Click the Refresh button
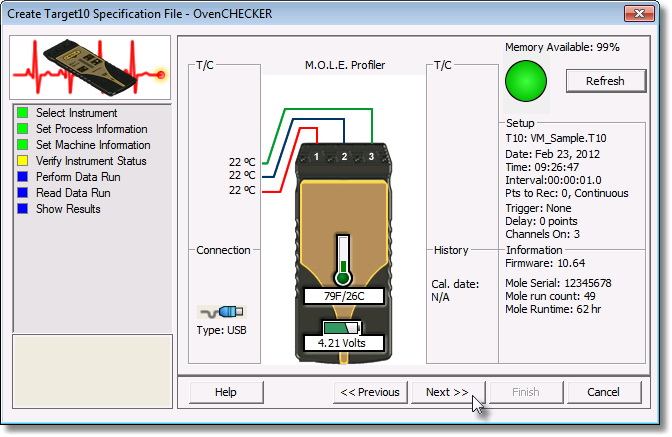The height and width of the screenshot is (437, 672). point(606,81)
